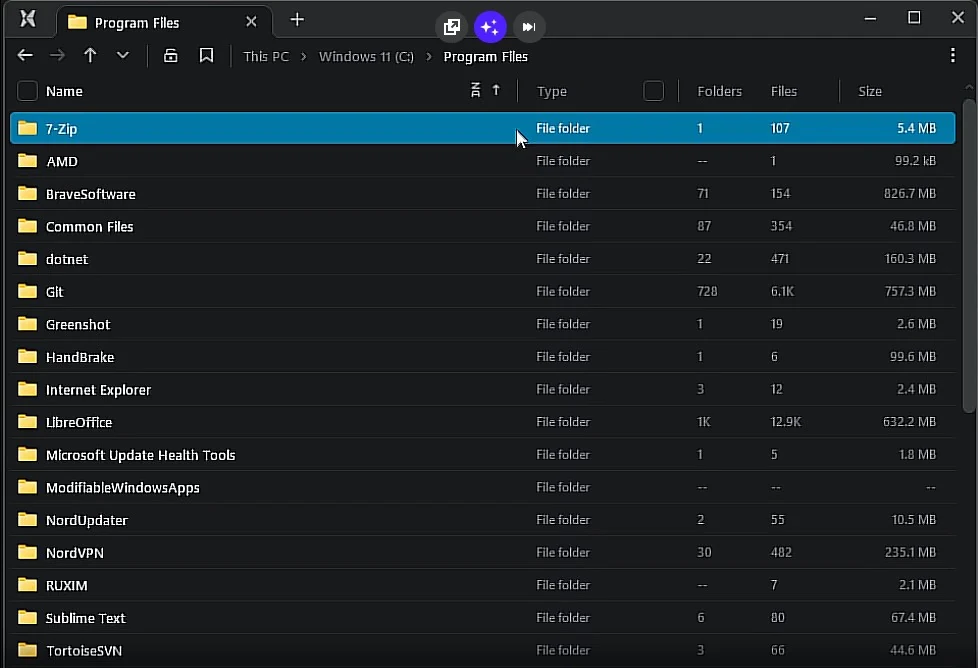Click the 6.1K files value for Git

[x=782, y=291]
